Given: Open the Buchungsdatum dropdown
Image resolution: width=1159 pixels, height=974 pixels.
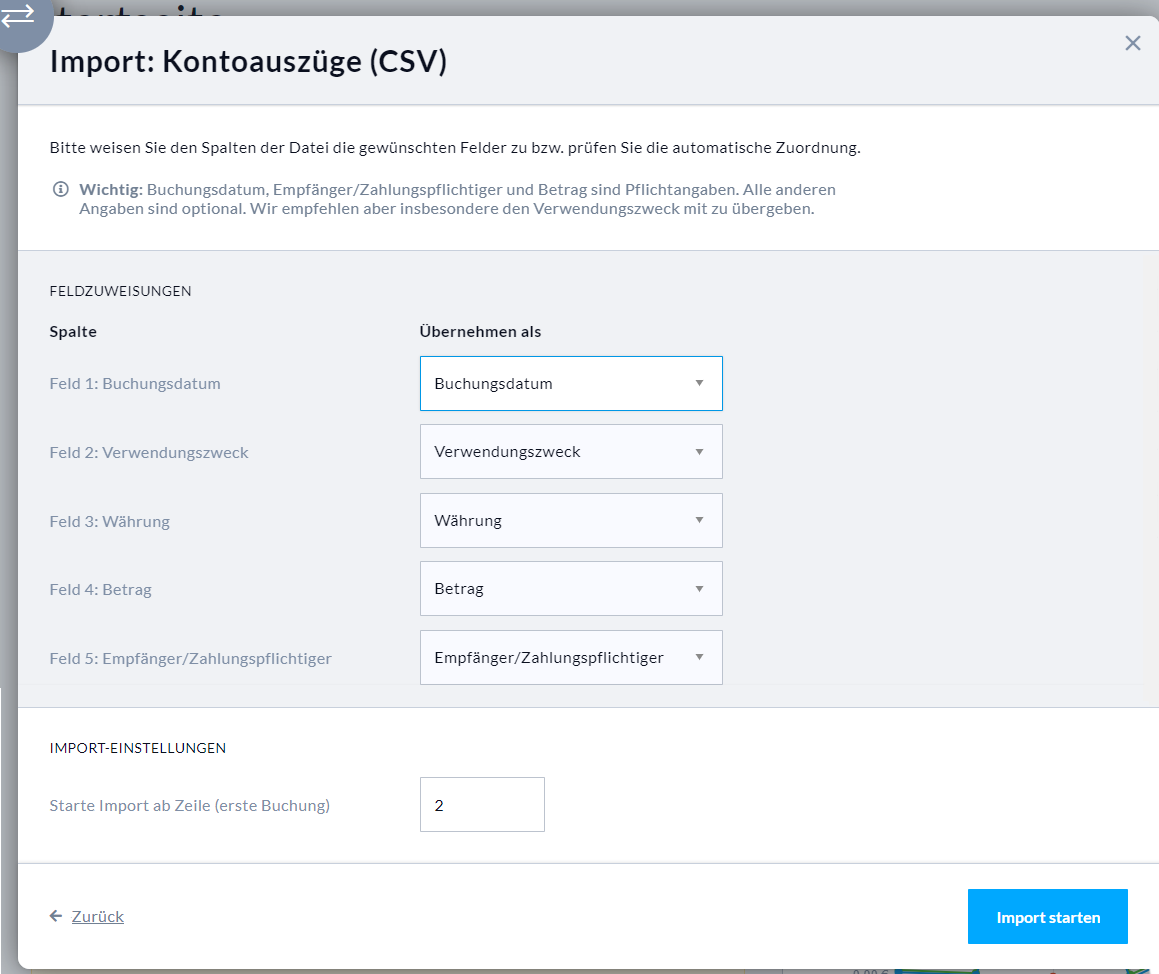Looking at the screenshot, I should tap(571, 384).
